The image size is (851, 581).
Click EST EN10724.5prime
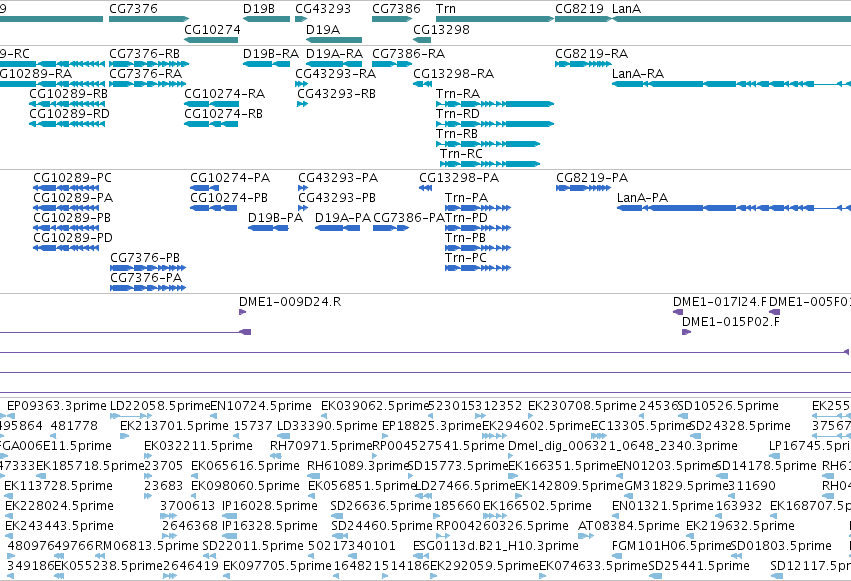point(261,406)
